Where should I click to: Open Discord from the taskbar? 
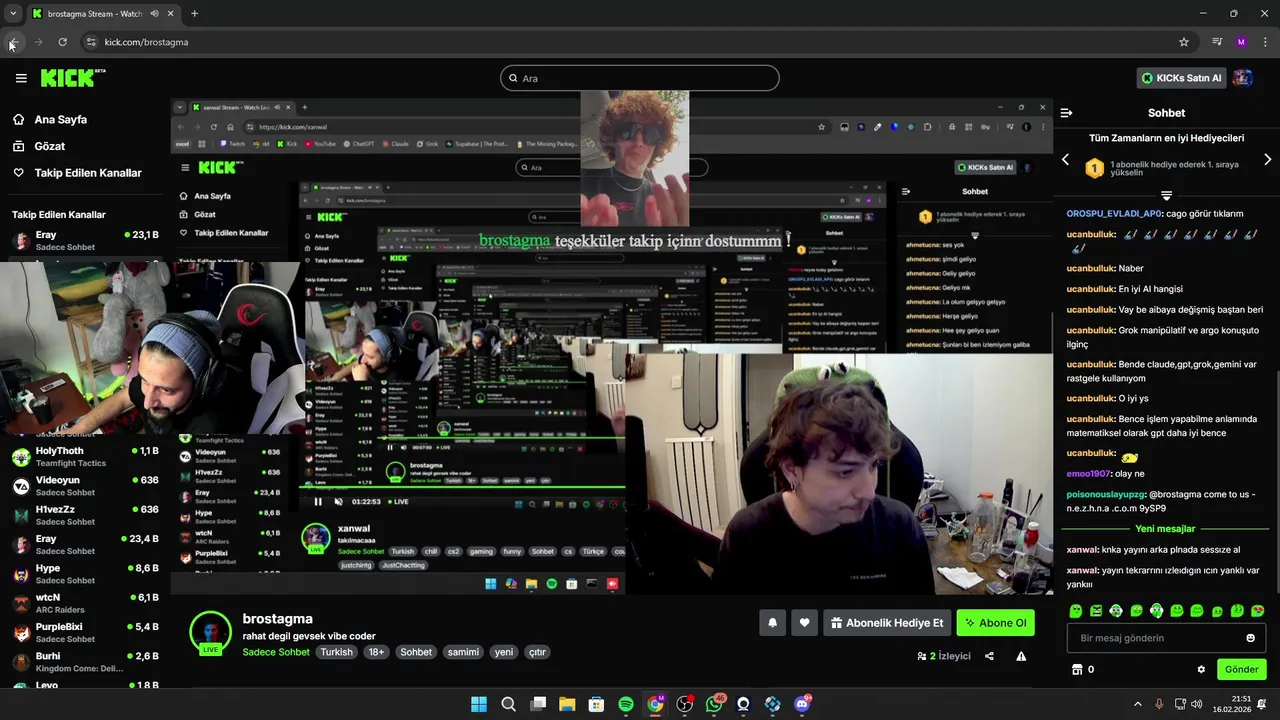[802, 704]
